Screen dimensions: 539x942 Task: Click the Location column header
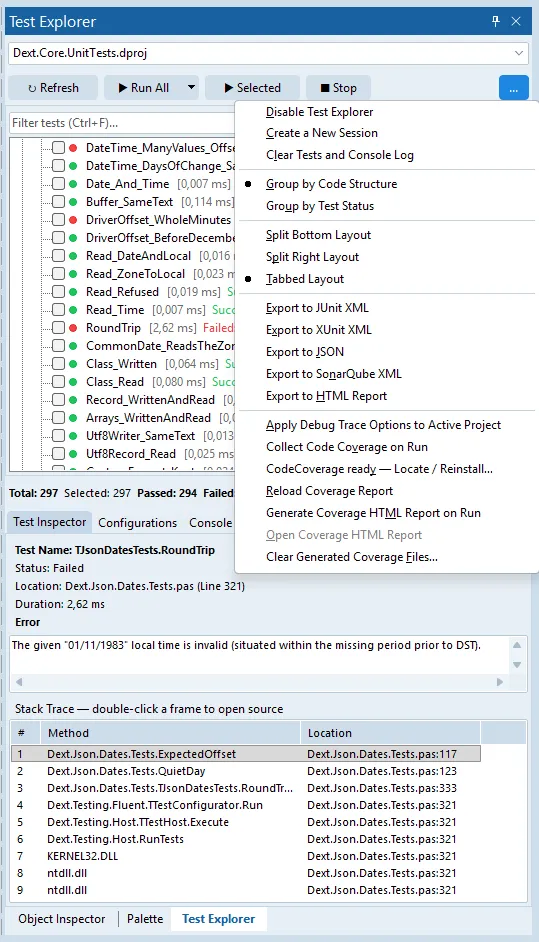click(390, 733)
